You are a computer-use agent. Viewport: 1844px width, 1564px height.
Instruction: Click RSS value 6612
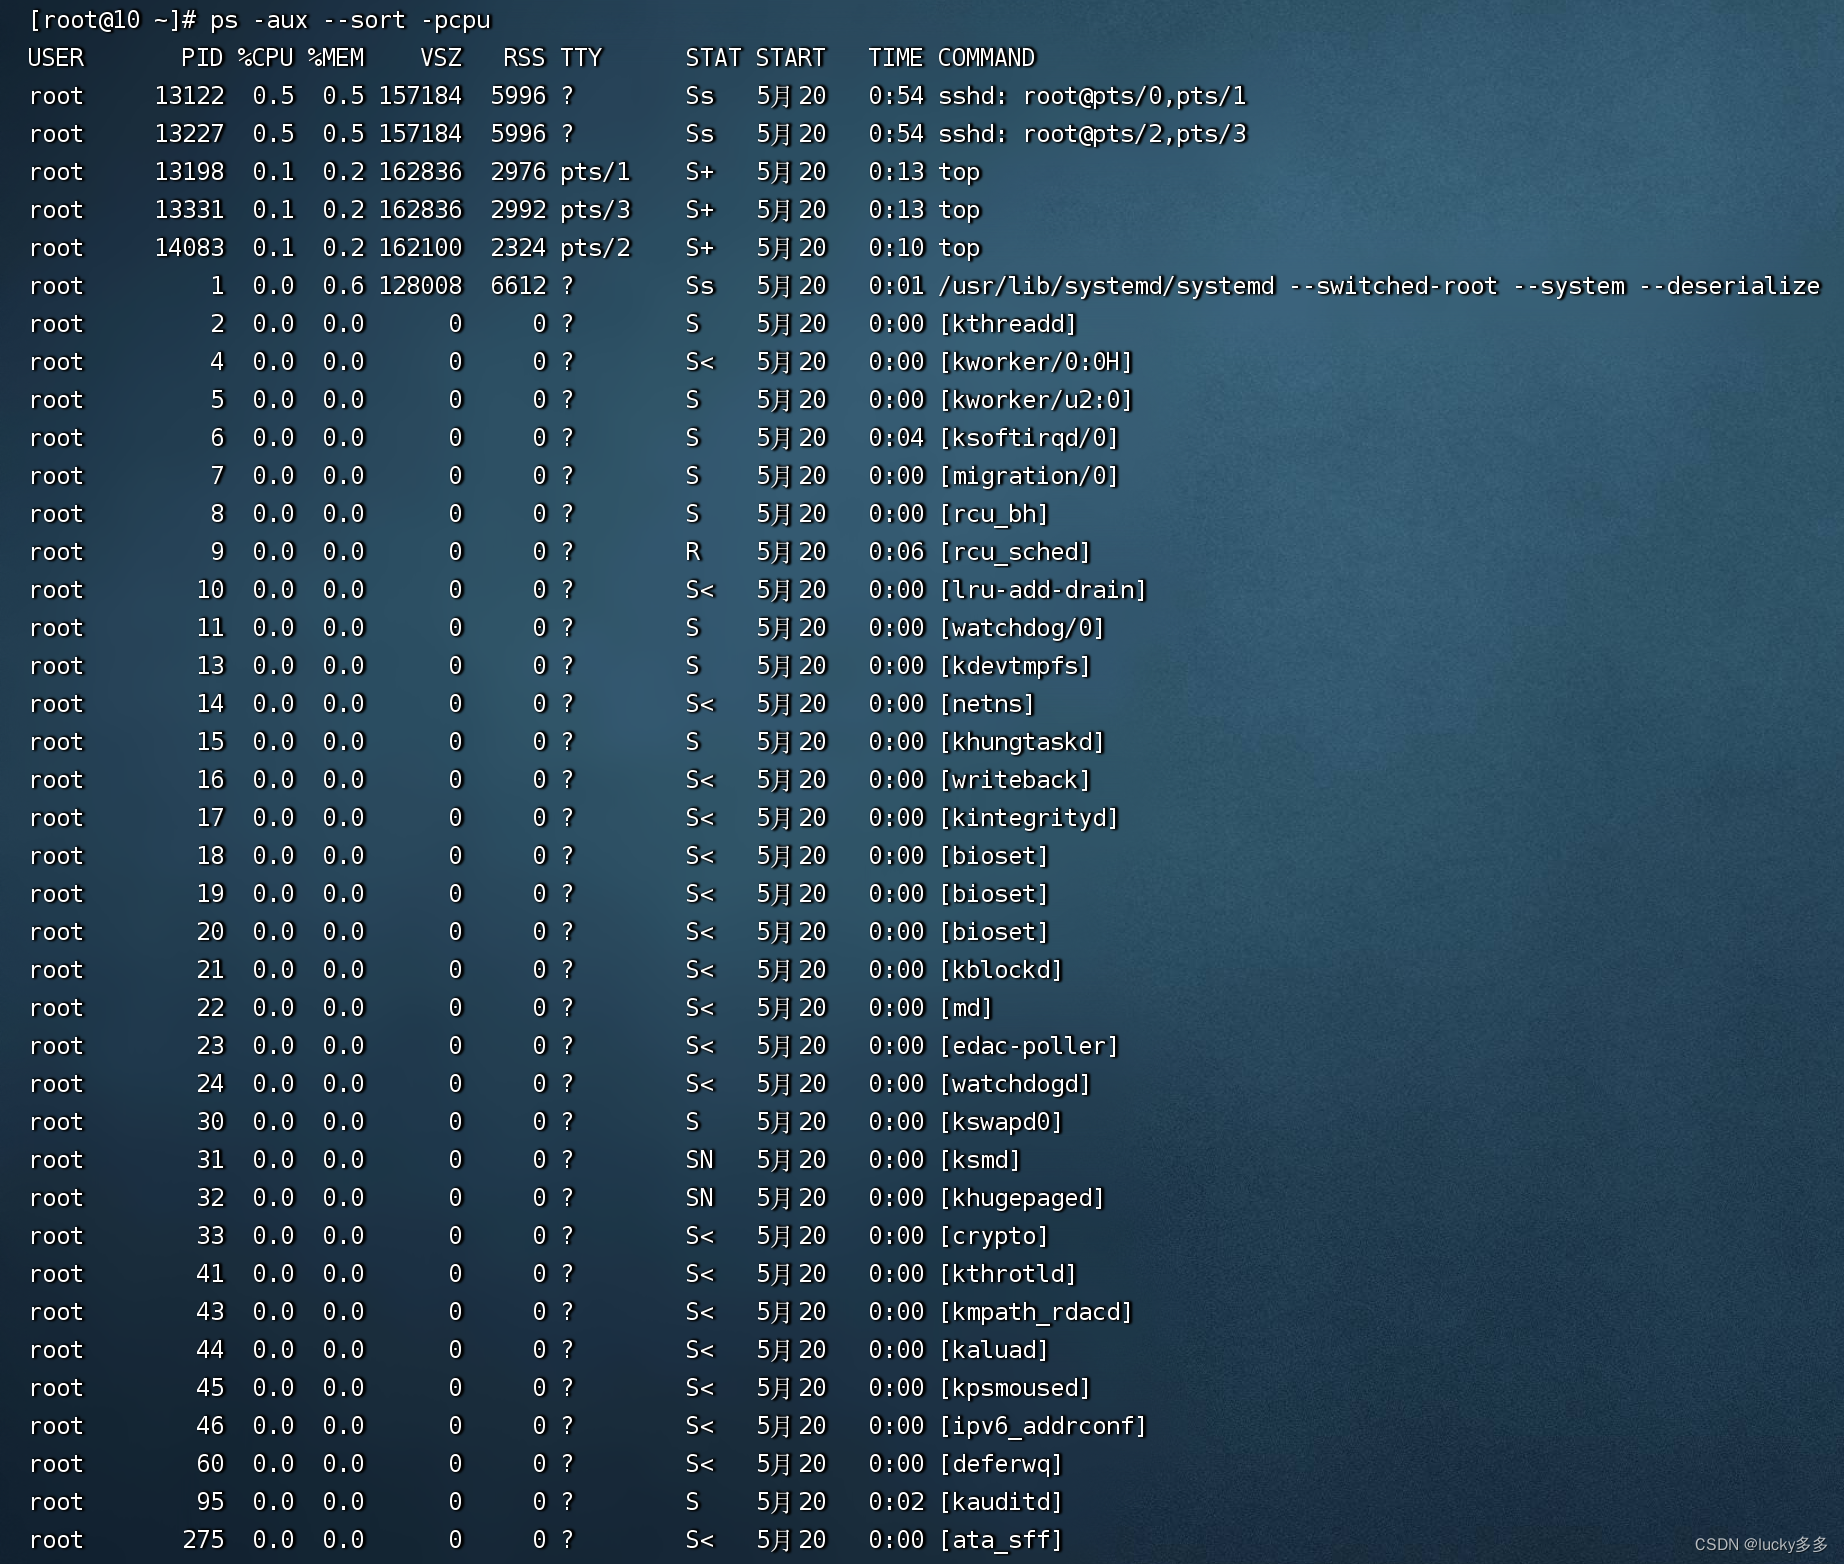pos(518,286)
